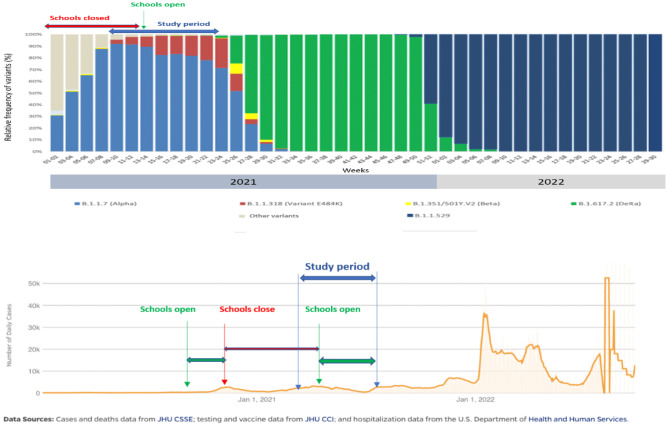Click the B.1.617.2 (Delta) legend entry
This screenshot has width=668, height=426.
[606, 204]
